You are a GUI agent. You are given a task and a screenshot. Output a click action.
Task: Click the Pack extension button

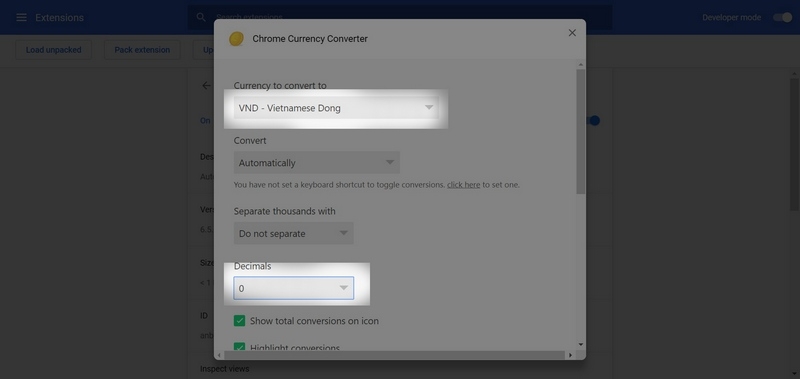[x=142, y=50]
